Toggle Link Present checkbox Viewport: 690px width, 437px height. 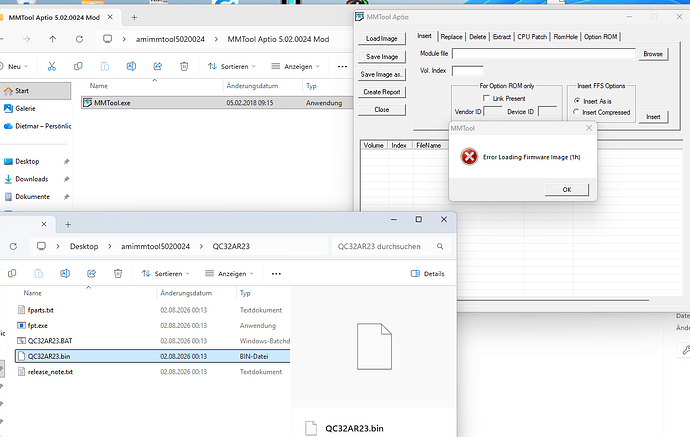[x=486, y=98]
